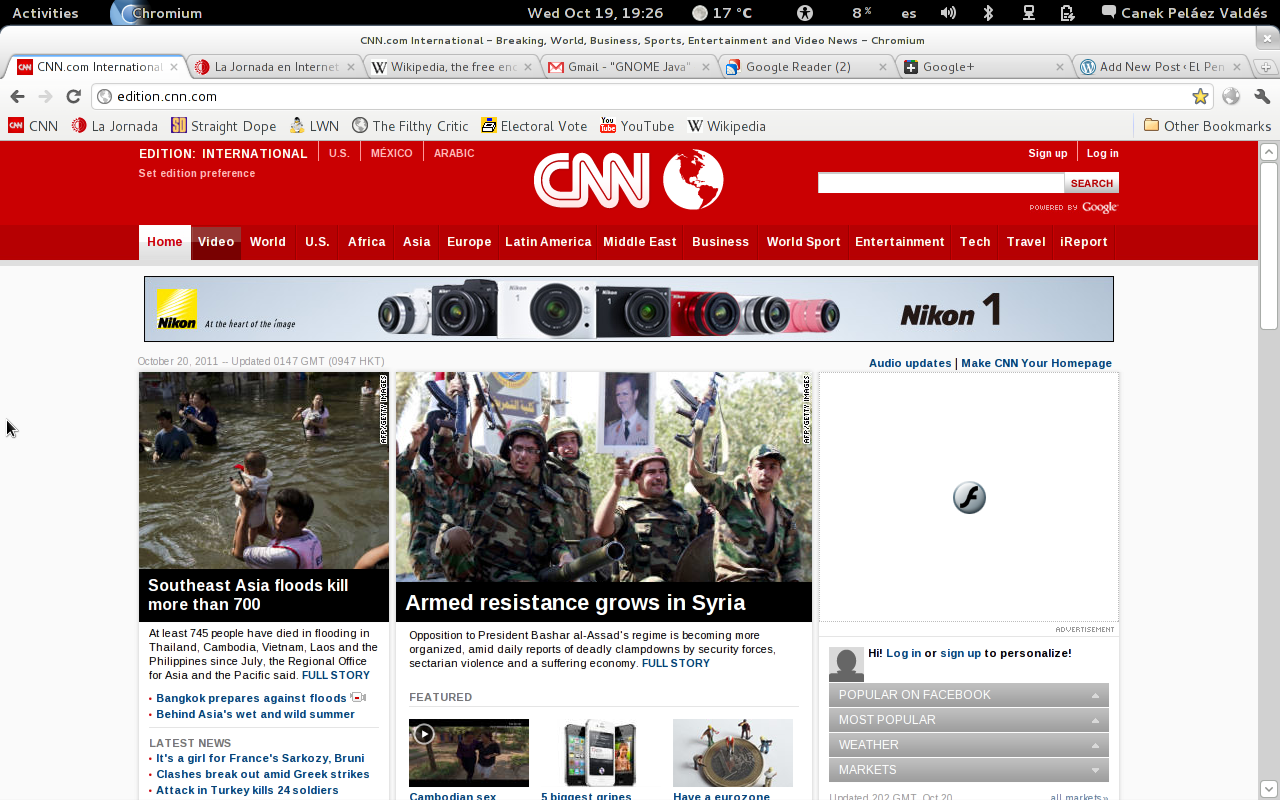Switch to the Add New Post tab
Image resolution: width=1280 pixels, height=800 pixels.
(x=1162, y=67)
